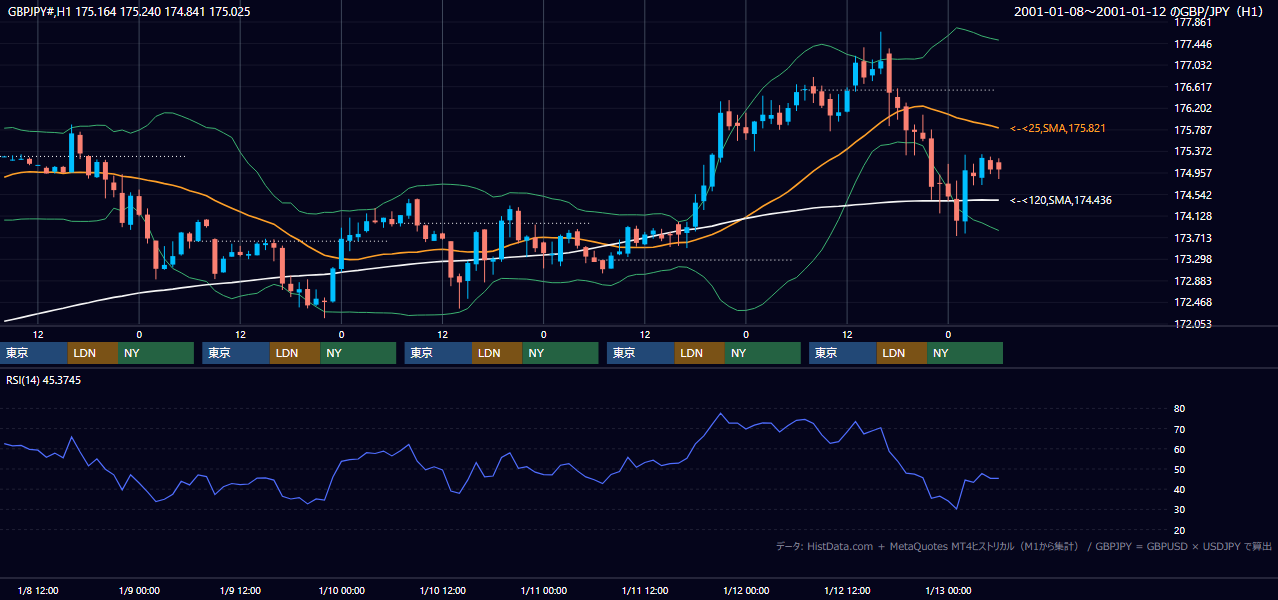This screenshot has height=600, width=1278.
Task: Pick the RSI scale value 20
Action: pos(1180,530)
